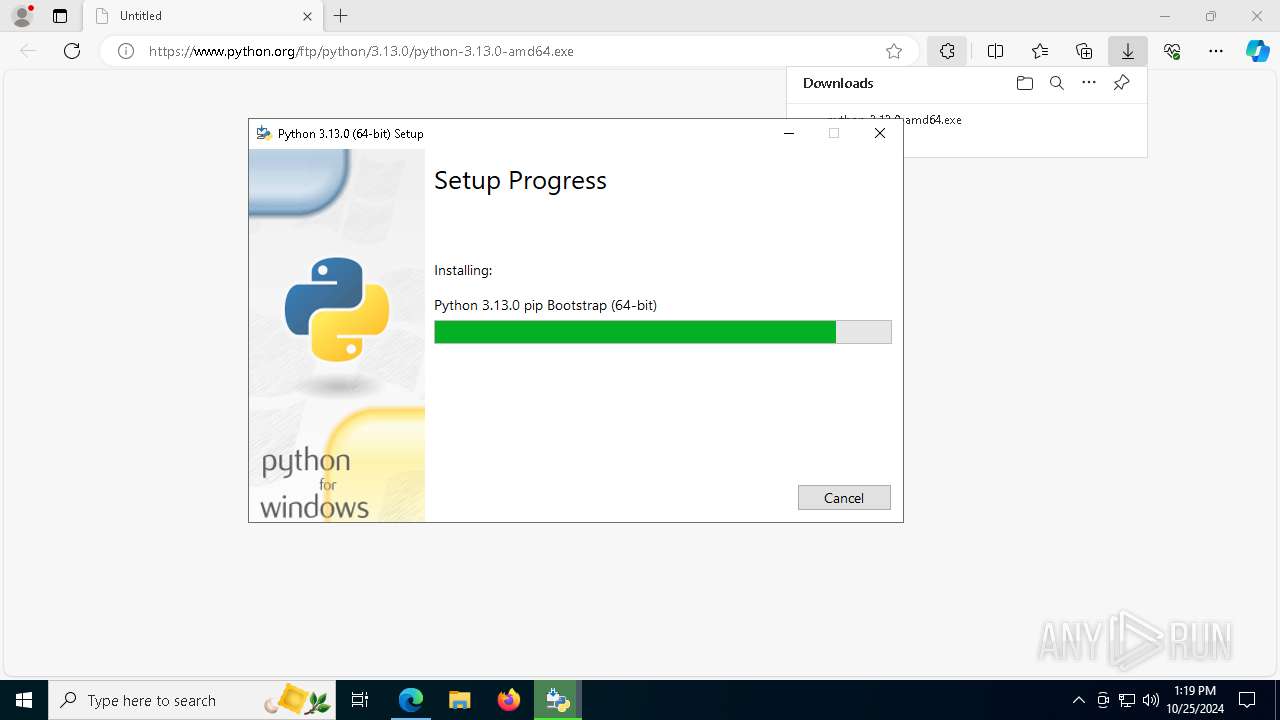Click the Python Setup title bar icon
Image resolution: width=1280 pixels, height=720 pixels.
264,133
